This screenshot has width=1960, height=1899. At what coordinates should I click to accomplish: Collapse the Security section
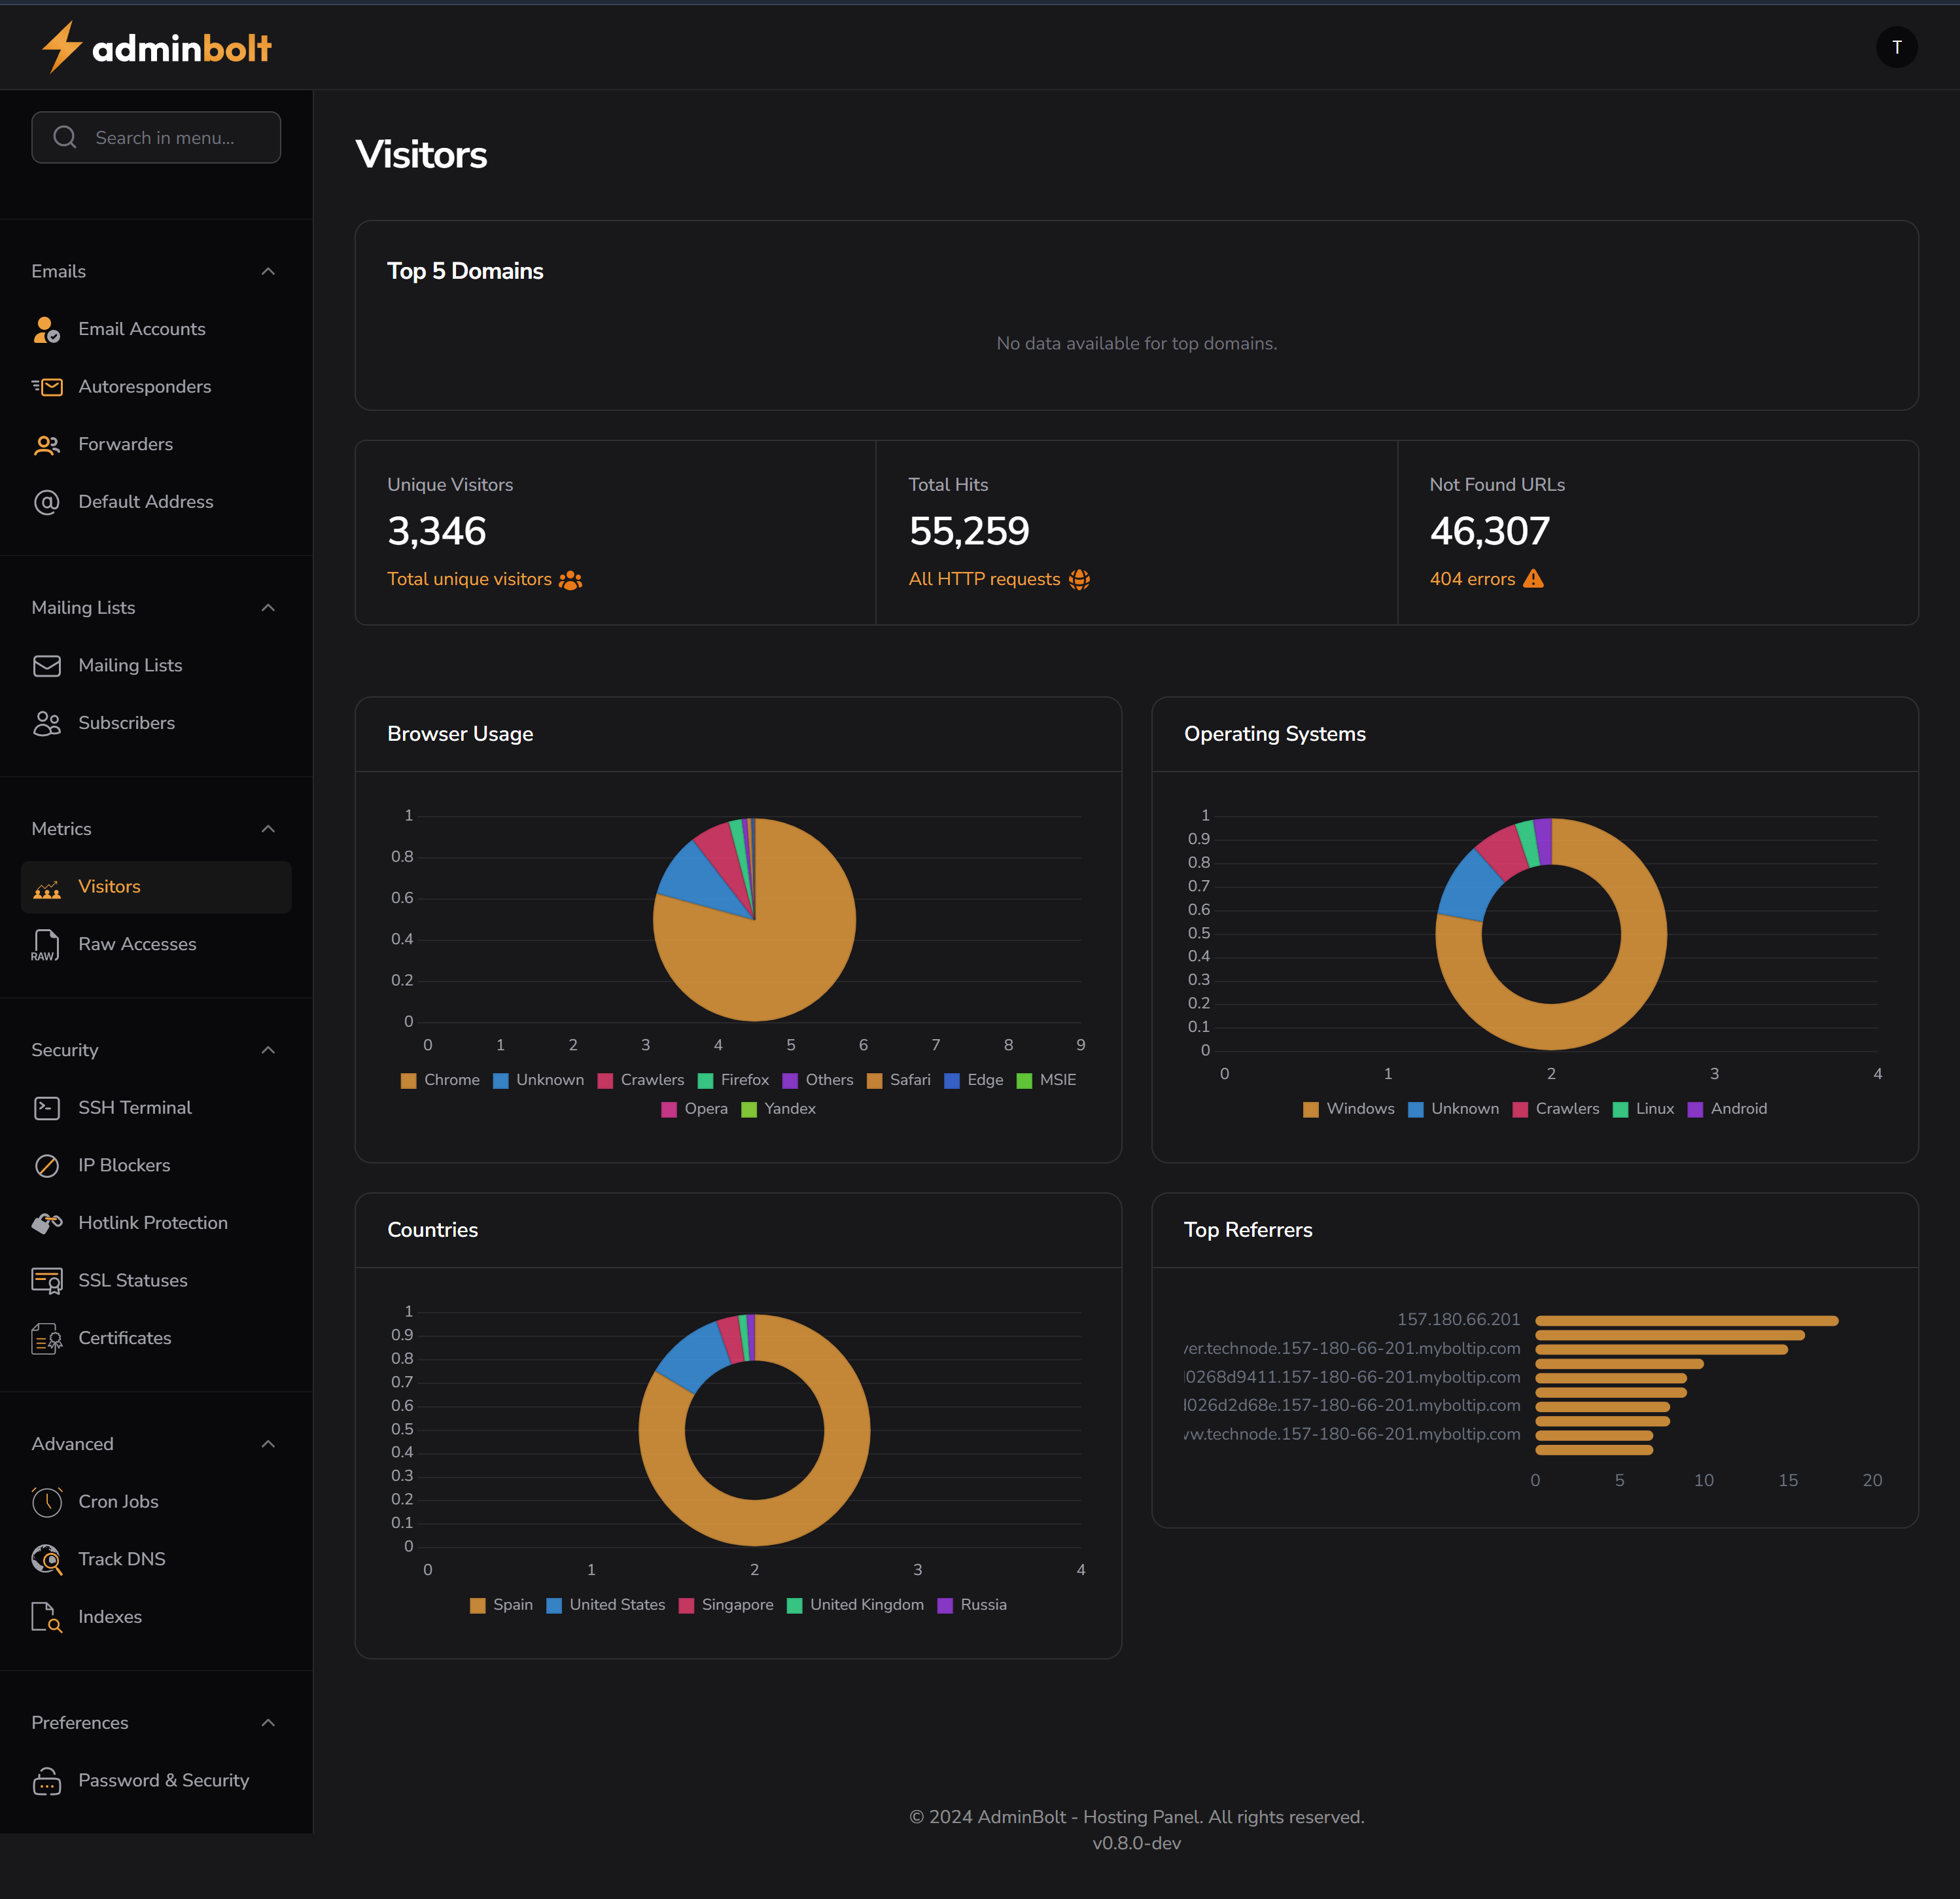(x=267, y=1050)
